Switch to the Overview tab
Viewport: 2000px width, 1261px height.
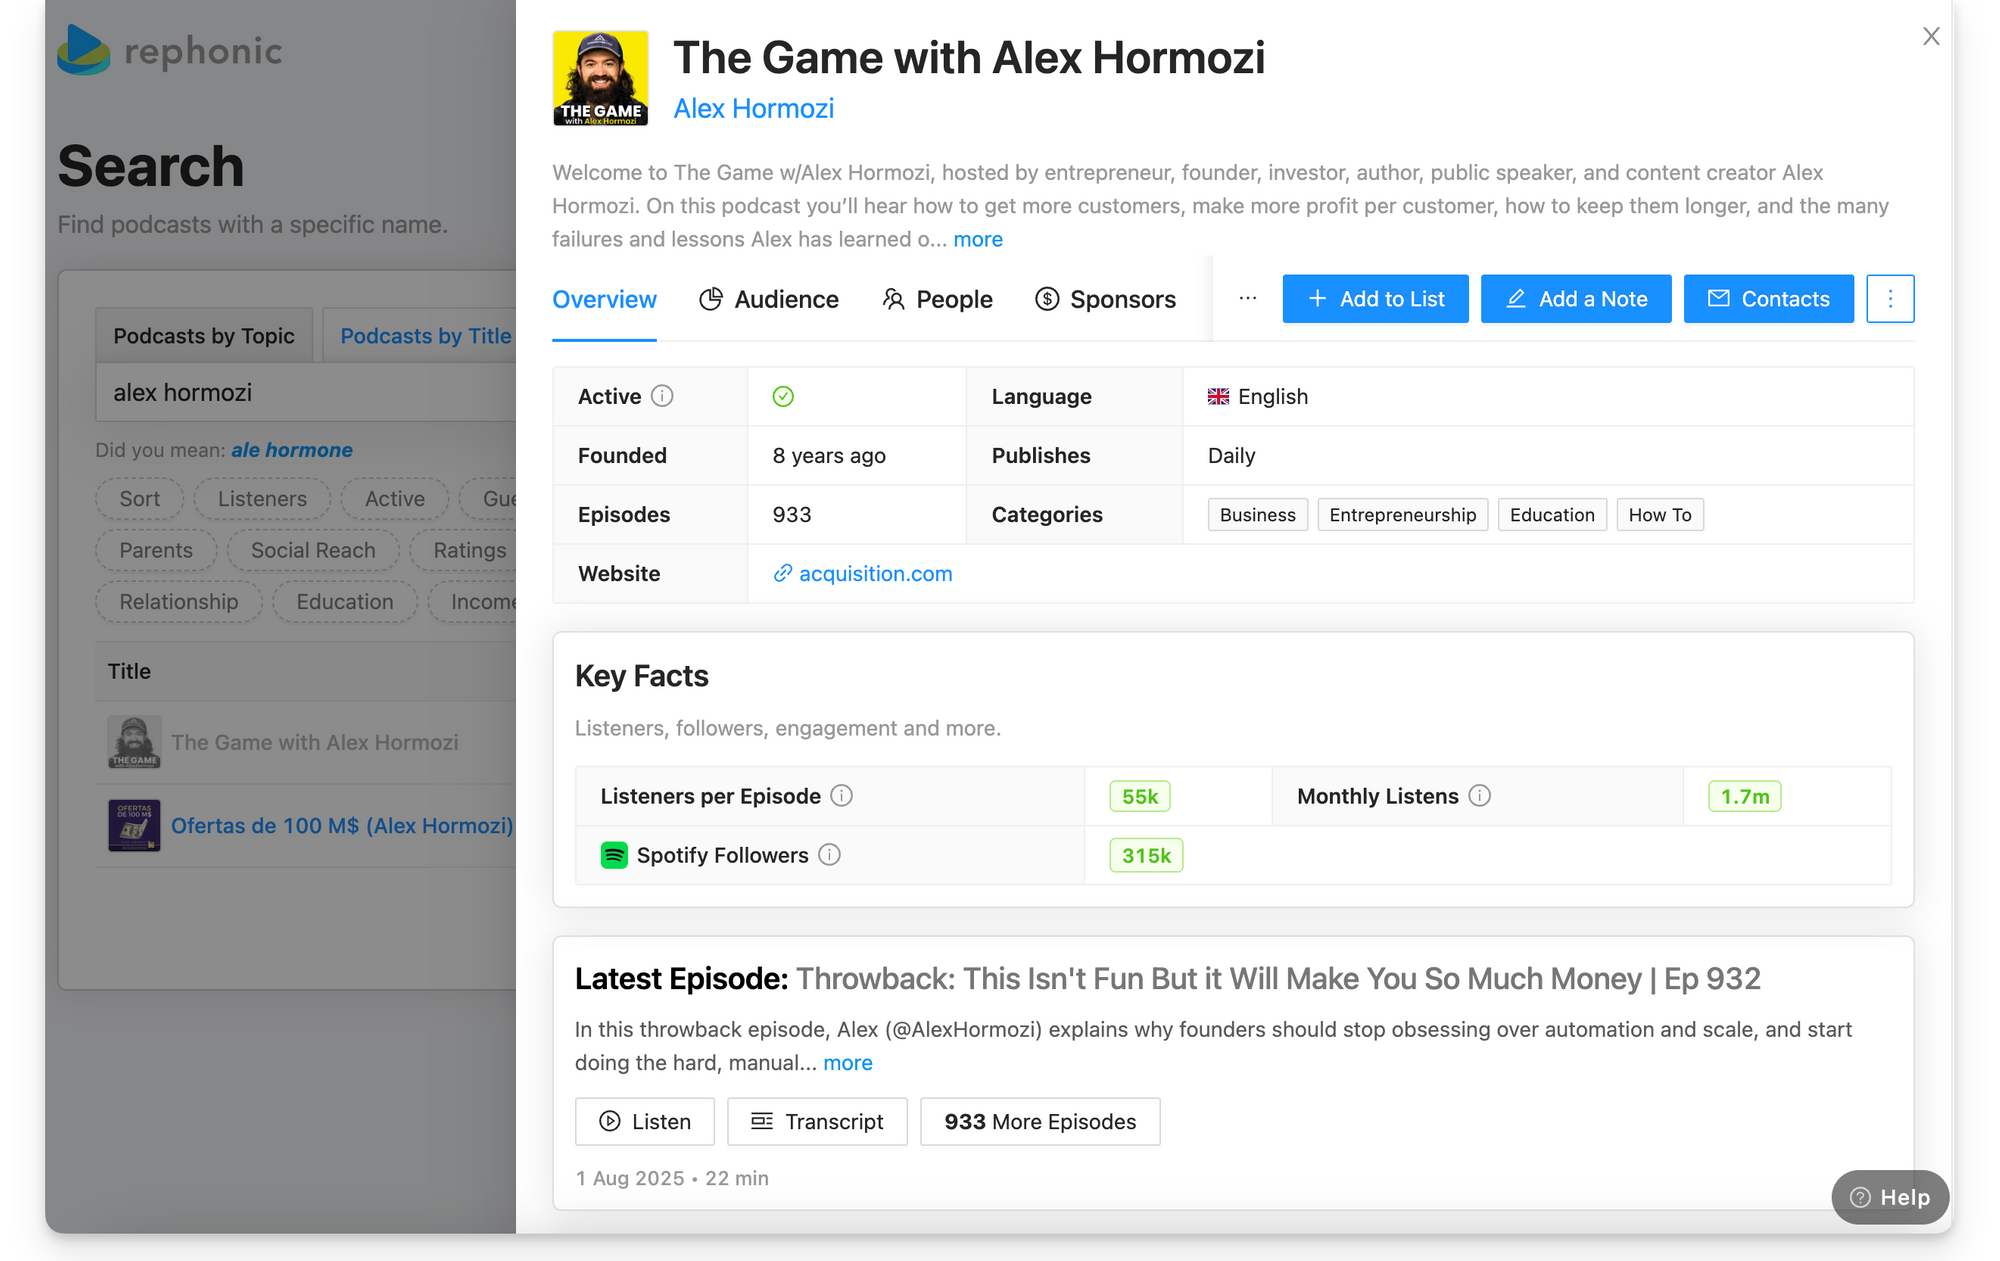(x=604, y=299)
